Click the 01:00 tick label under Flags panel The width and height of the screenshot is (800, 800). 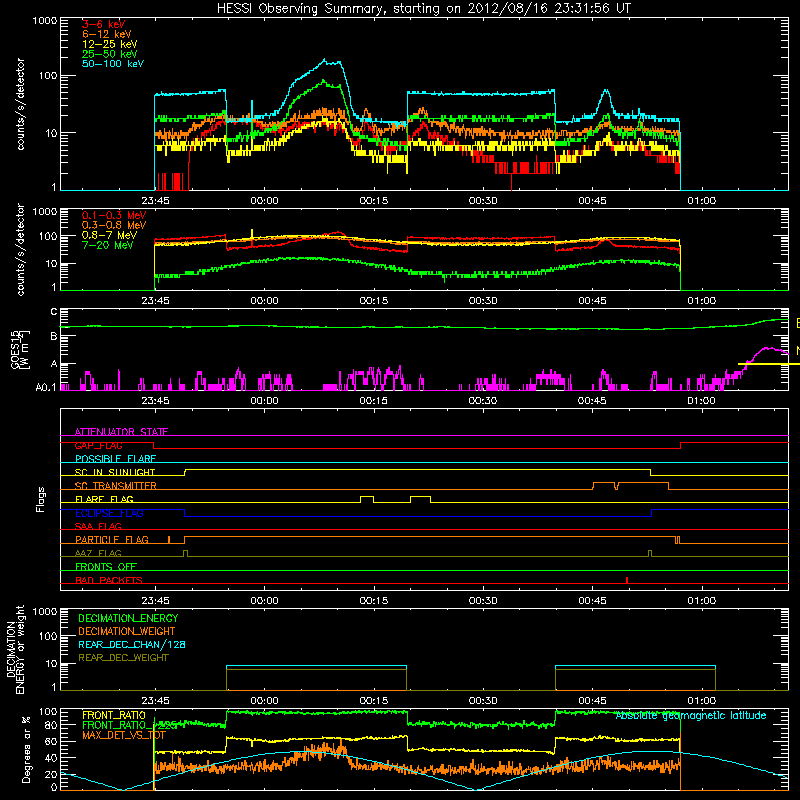pyautogui.click(x=702, y=601)
